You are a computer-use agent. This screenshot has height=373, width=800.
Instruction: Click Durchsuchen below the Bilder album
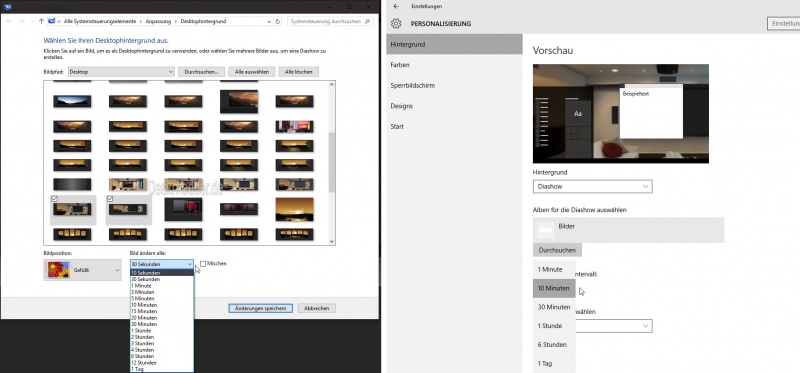coord(557,250)
